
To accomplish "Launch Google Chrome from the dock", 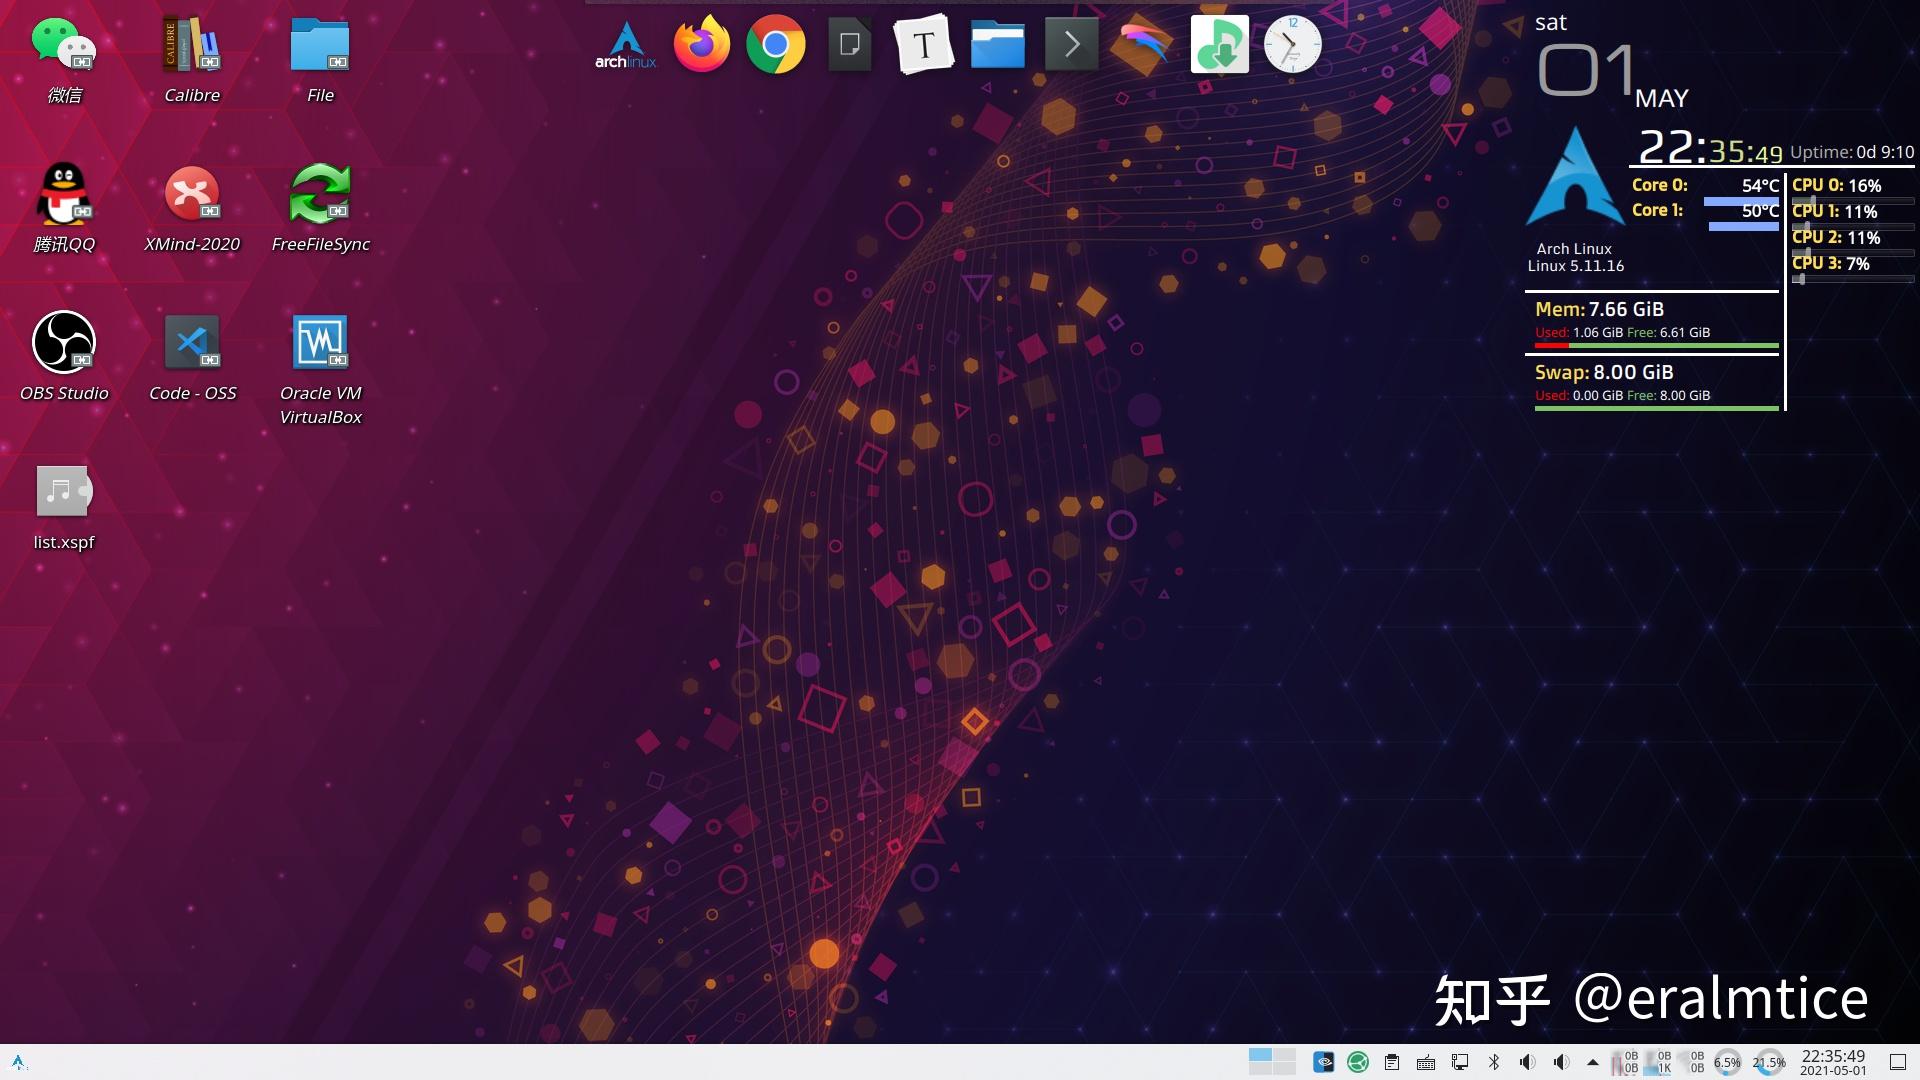I will point(776,45).
